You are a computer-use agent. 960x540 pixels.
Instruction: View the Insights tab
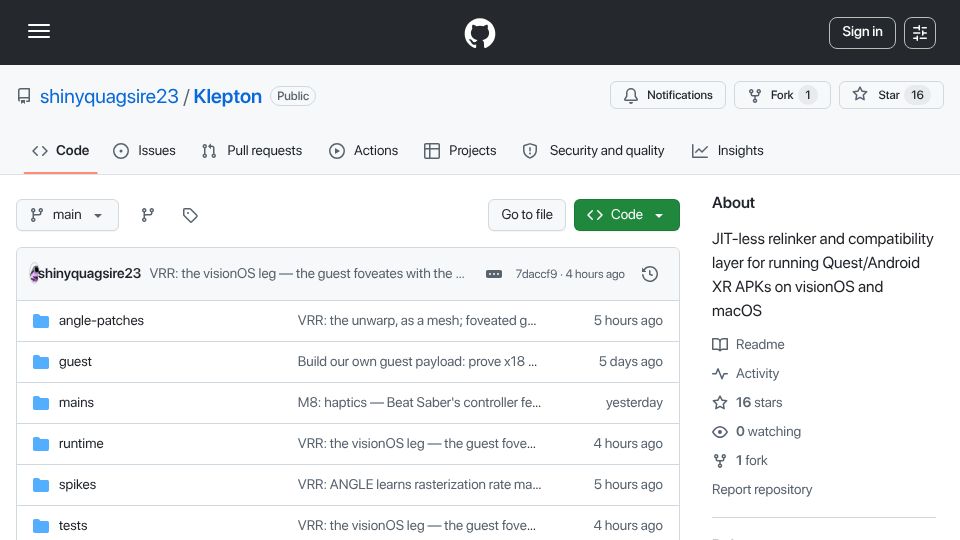click(x=727, y=151)
